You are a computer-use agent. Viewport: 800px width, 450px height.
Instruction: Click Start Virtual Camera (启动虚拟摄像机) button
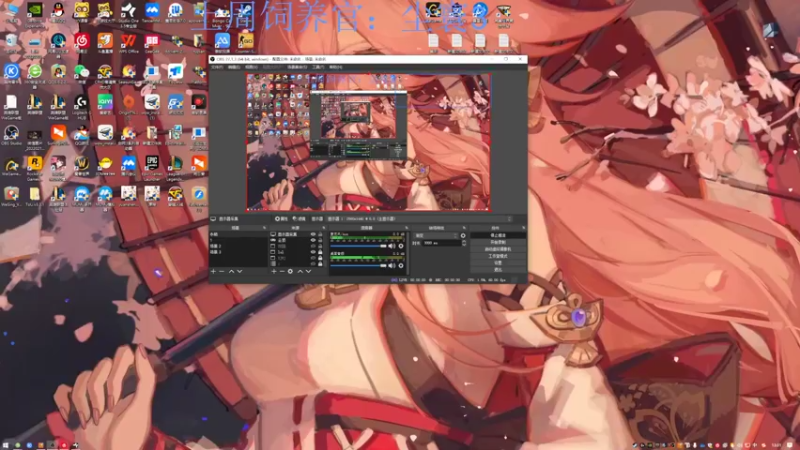point(498,249)
